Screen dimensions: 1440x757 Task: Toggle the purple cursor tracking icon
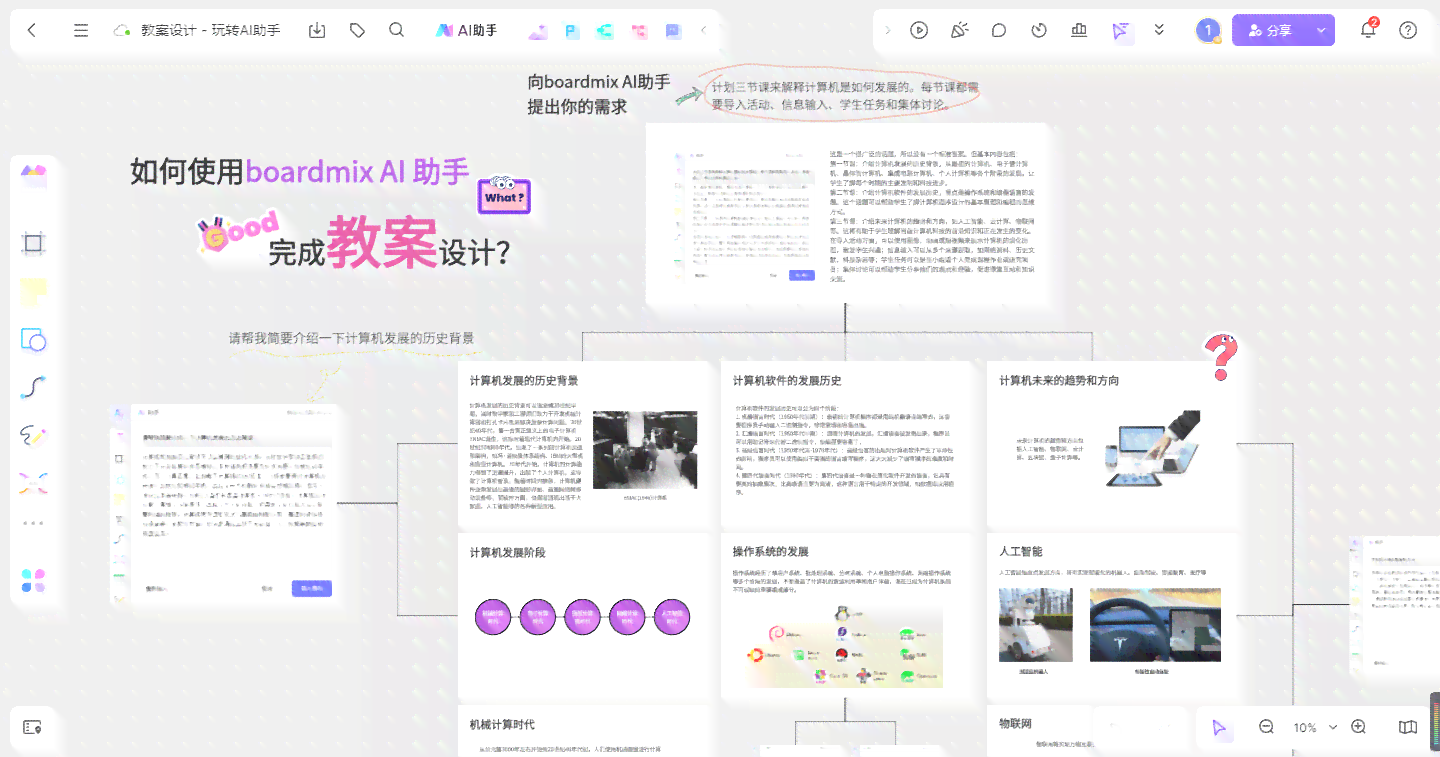[x=1119, y=30]
